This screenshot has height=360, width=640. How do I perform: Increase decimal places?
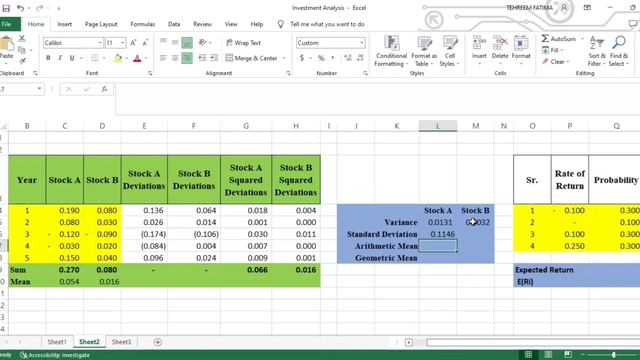point(348,58)
